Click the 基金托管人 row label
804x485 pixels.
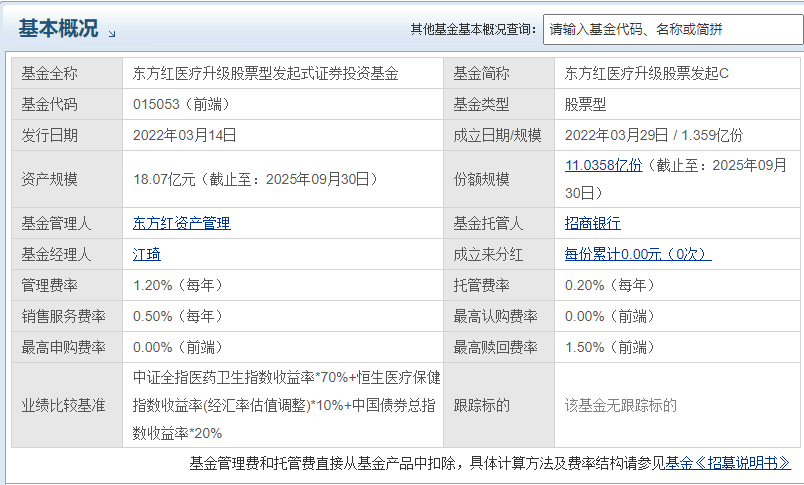pyautogui.click(x=488, y=223)
